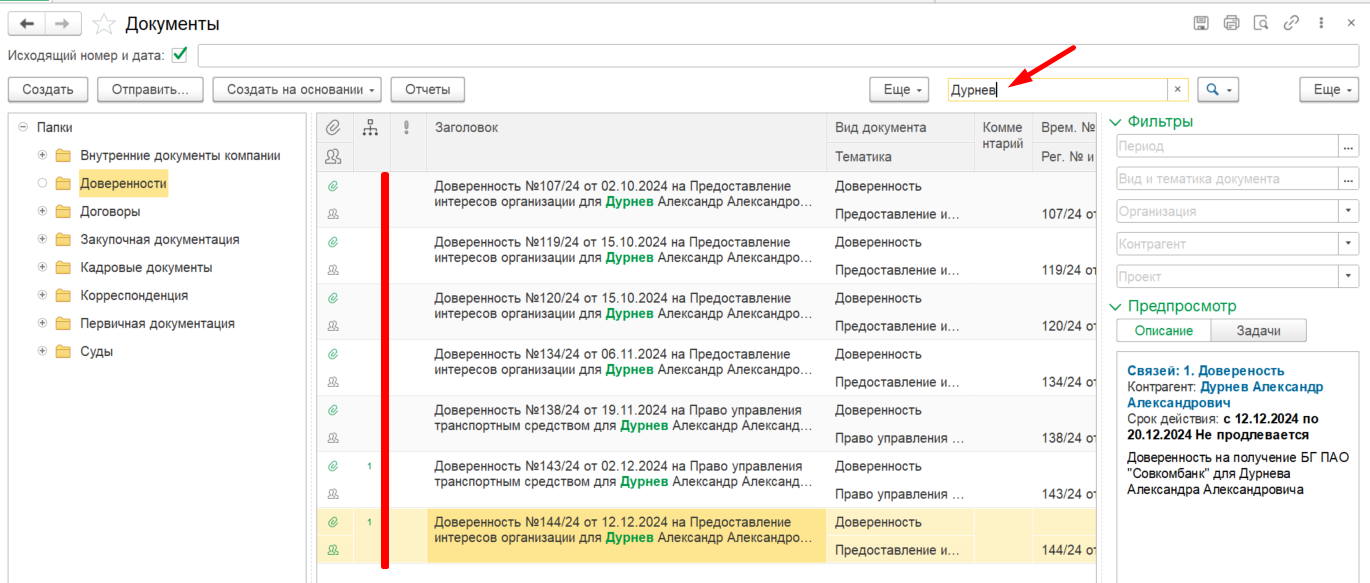Click into the Период filter field
This screenshot has width=1370, height=583.
point(1228,146)
